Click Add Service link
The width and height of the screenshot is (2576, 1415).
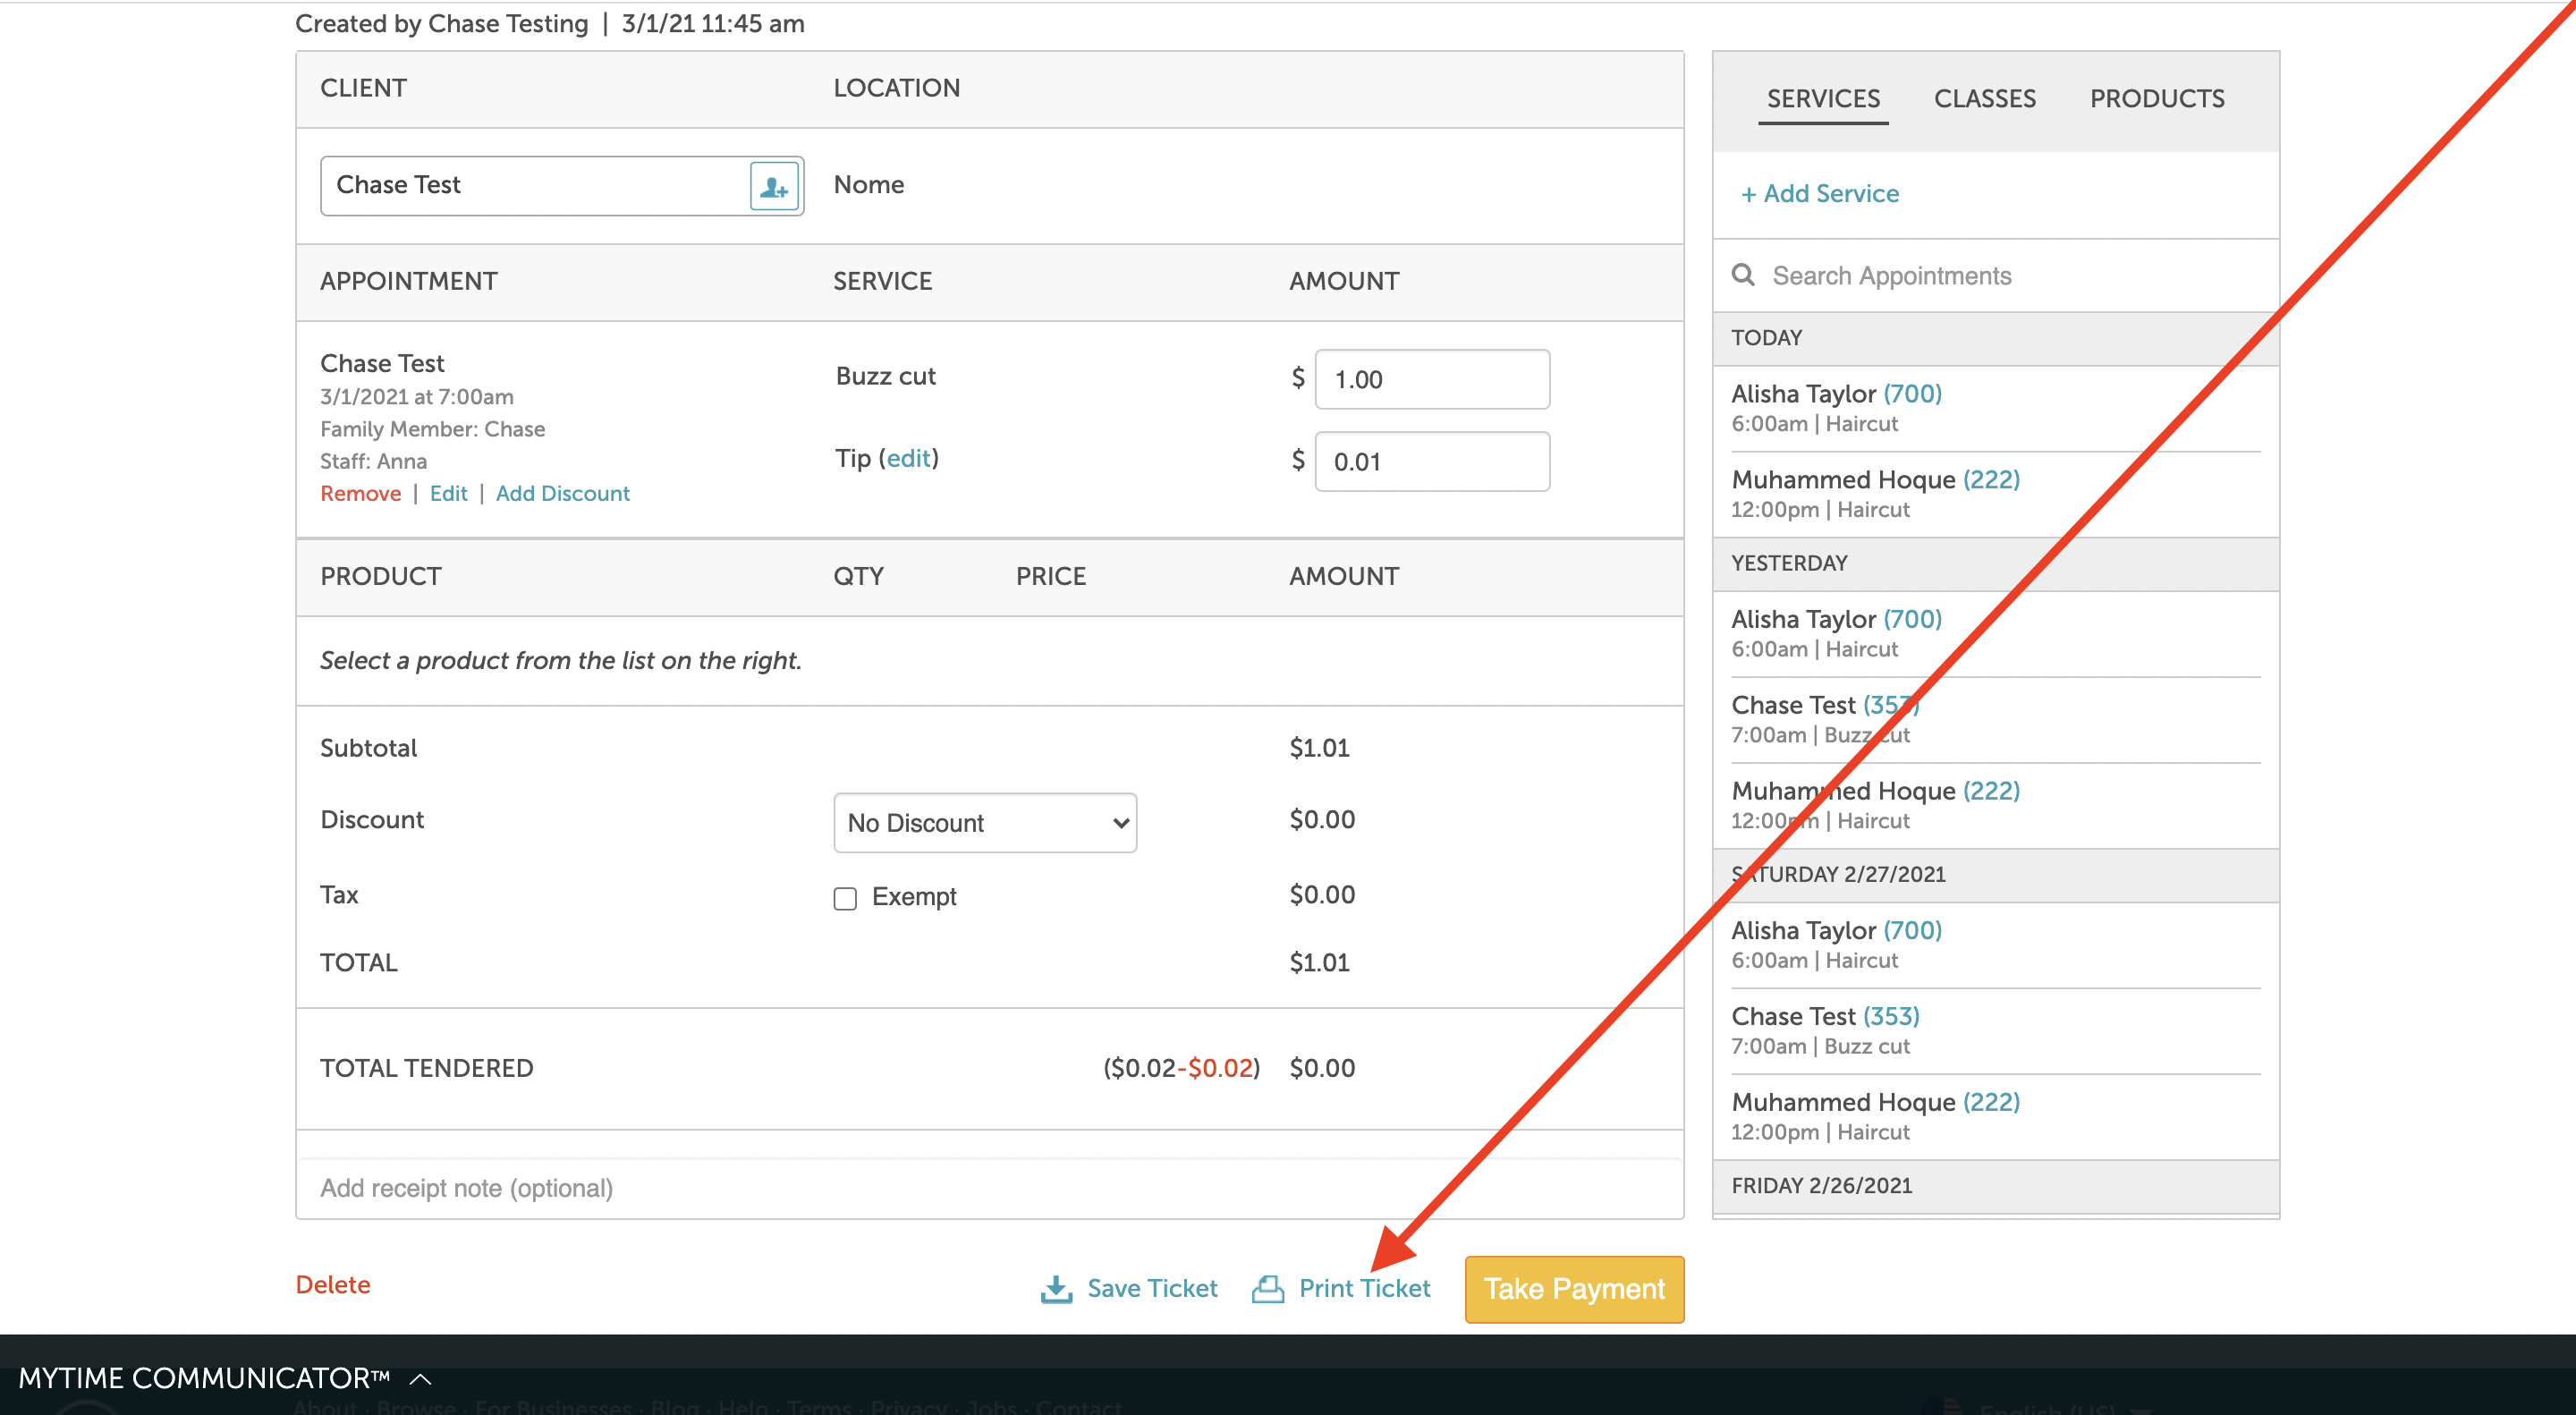pos(1820,193)
